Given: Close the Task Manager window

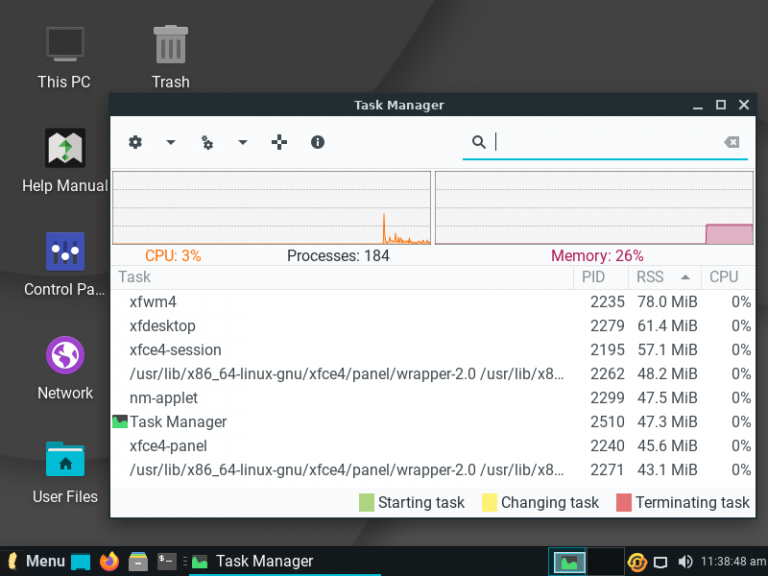Looking at the screenshot, I should (x=744, y=105).
